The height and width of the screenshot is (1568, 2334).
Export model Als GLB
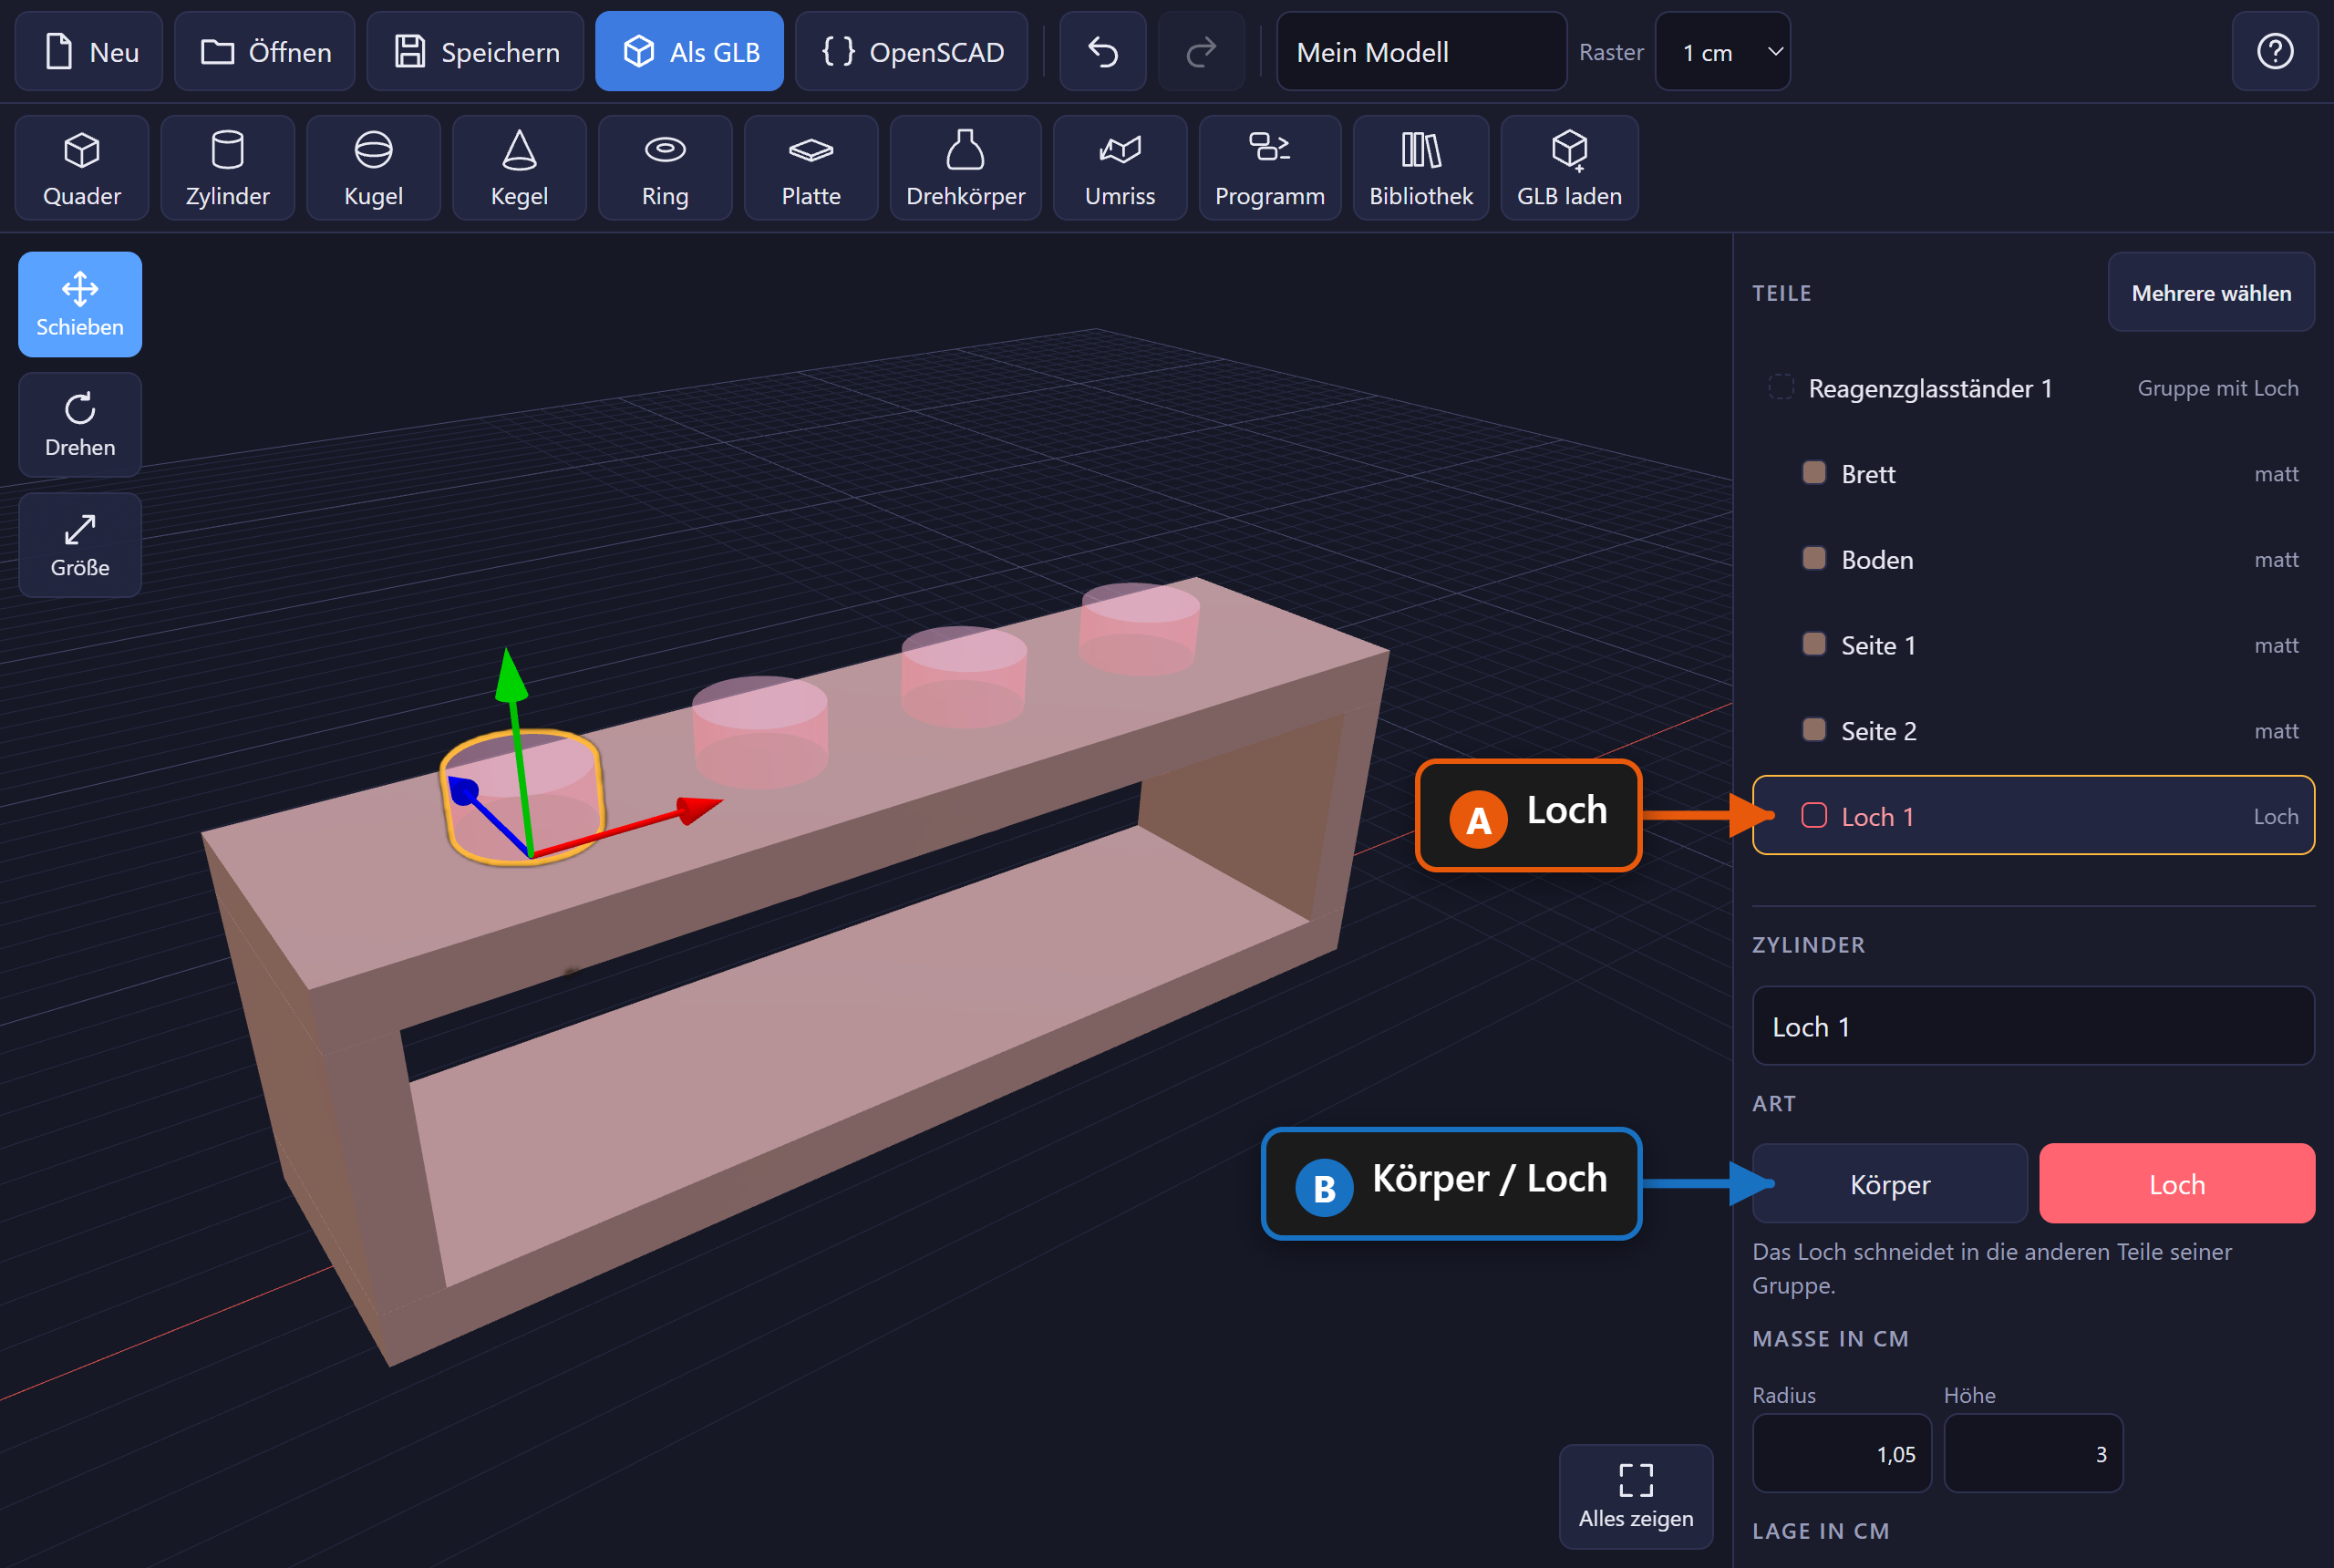(689, 51)
